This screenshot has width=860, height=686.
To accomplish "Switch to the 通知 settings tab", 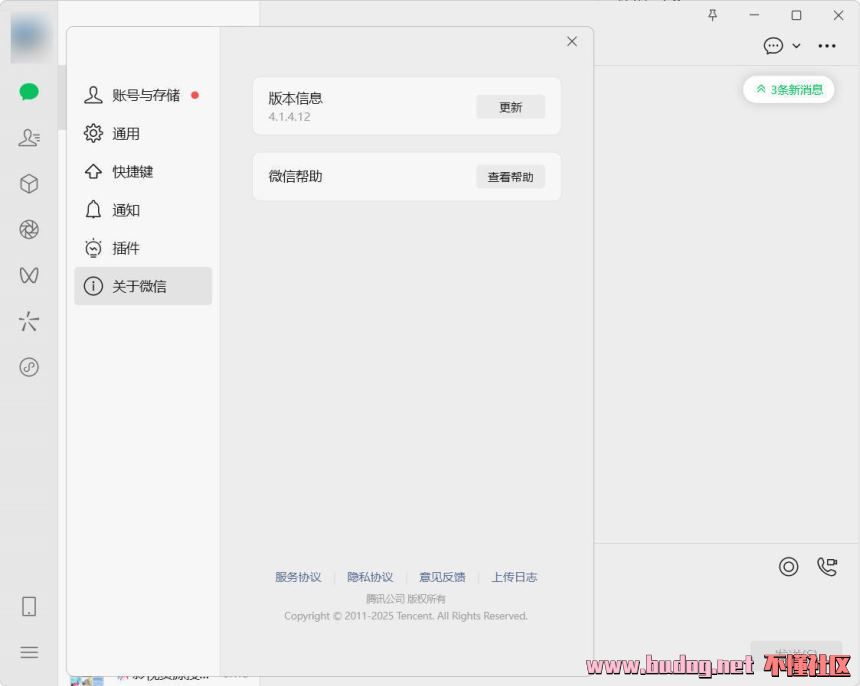I will [x=126, y=210].
